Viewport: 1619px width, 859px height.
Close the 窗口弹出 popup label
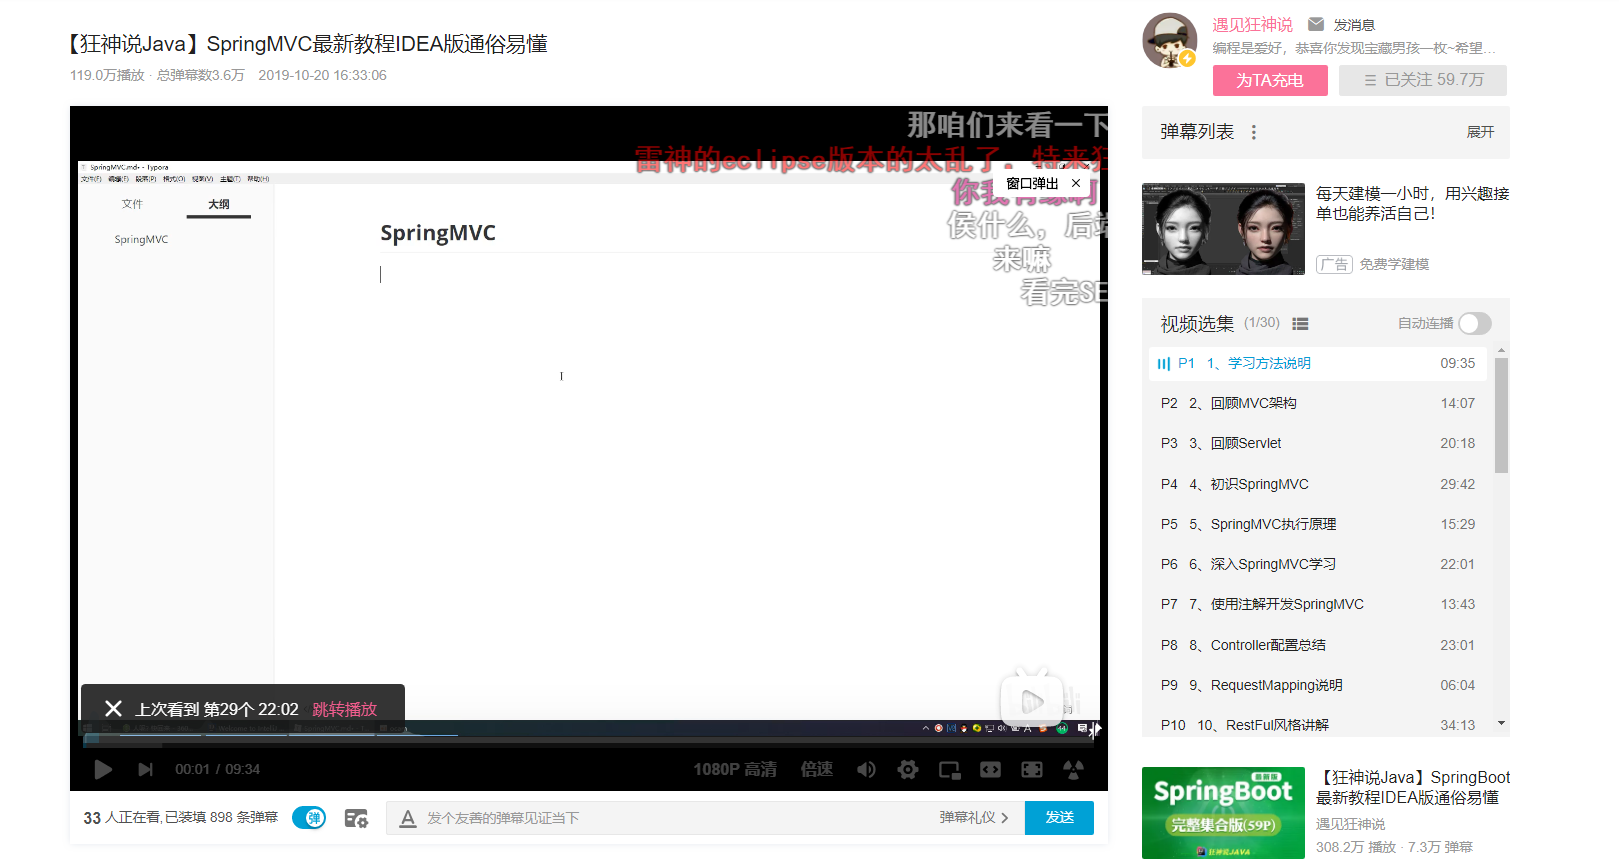pyautogui.click(x=1076, y=183)
